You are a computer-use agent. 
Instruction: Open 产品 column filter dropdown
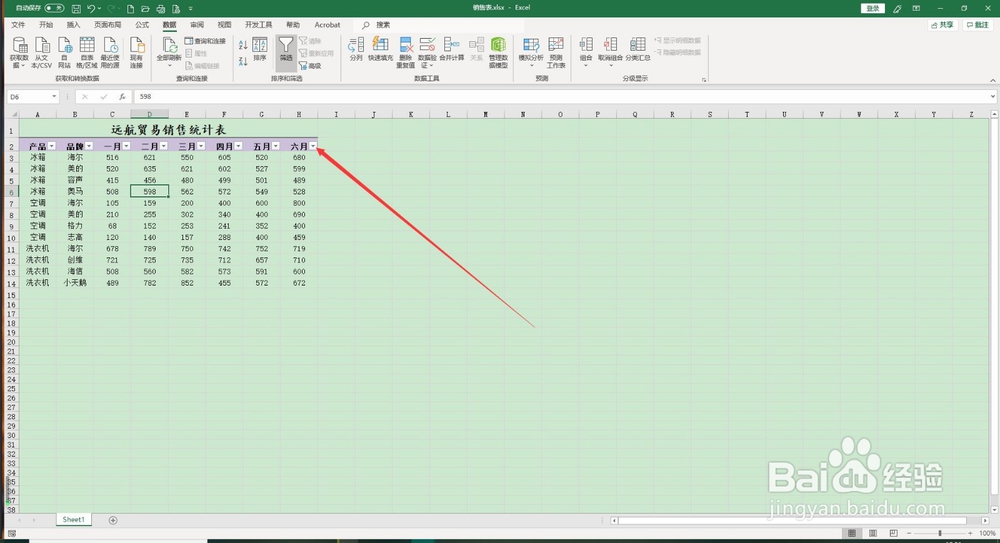pos(52,146)
